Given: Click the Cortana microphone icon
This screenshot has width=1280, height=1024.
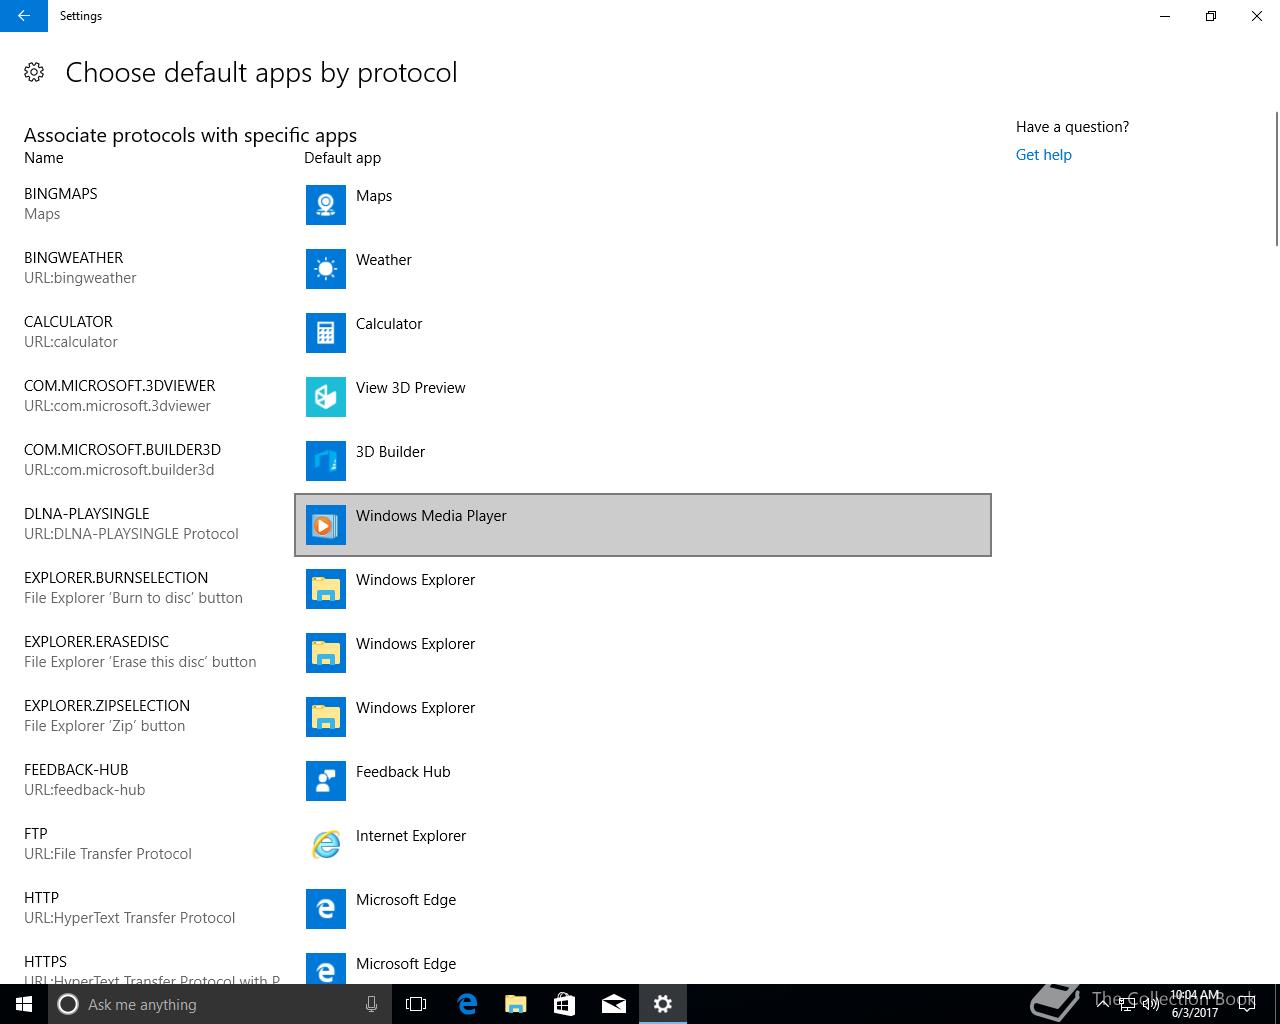Looking at the screenshot, I should pyautogui.click(x=371, y=1004).
